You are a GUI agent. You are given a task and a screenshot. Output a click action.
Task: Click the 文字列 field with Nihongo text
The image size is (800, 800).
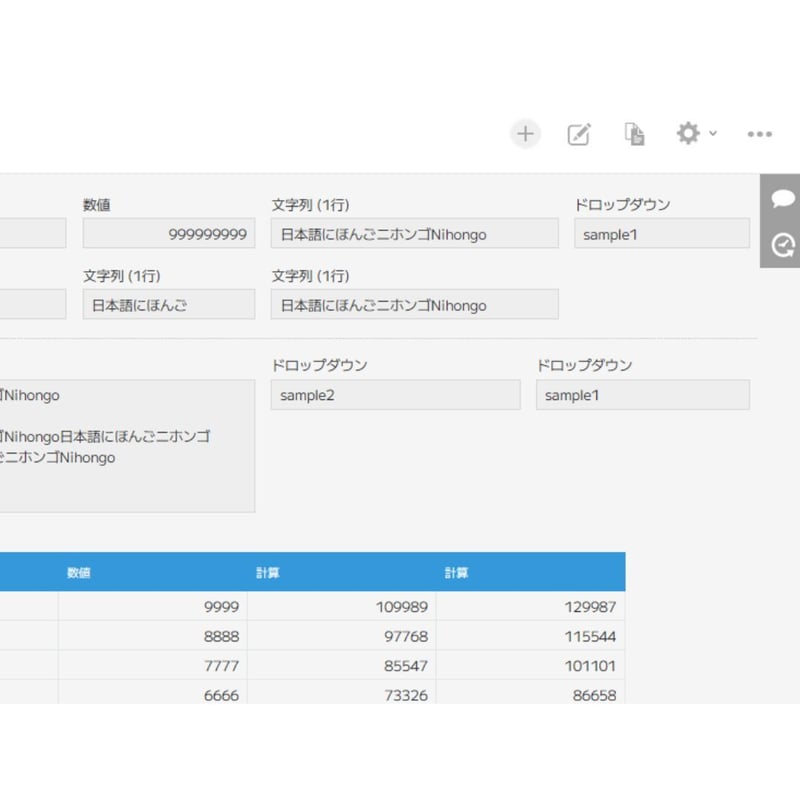tap(415, 233)
